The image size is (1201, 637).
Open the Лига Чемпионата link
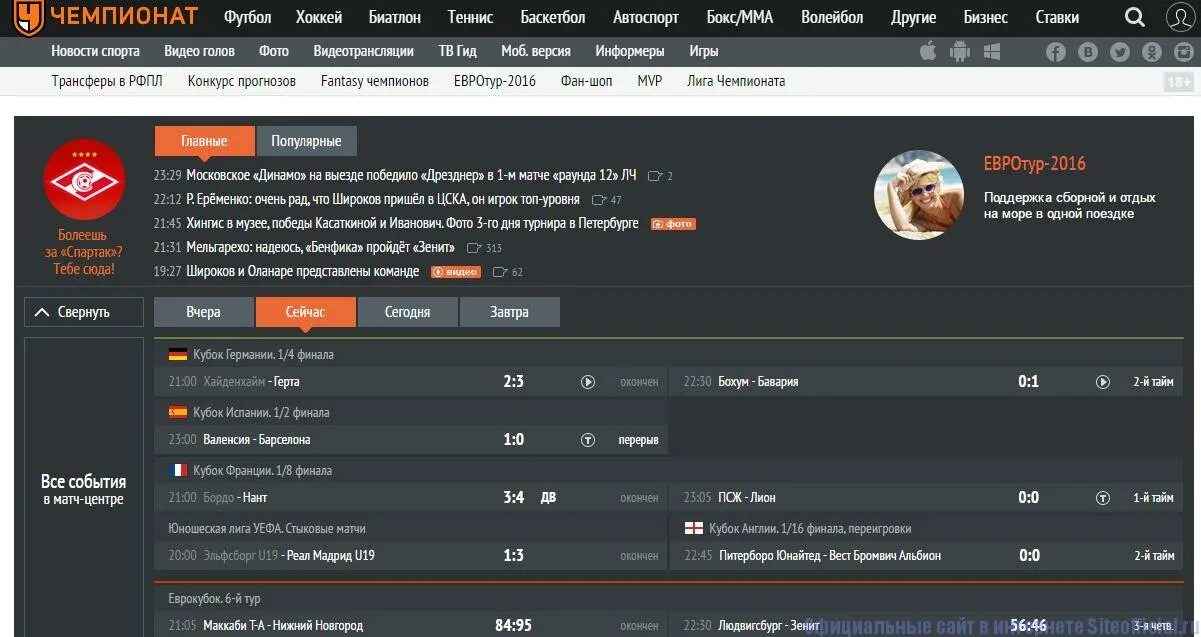tap(737, 81)
